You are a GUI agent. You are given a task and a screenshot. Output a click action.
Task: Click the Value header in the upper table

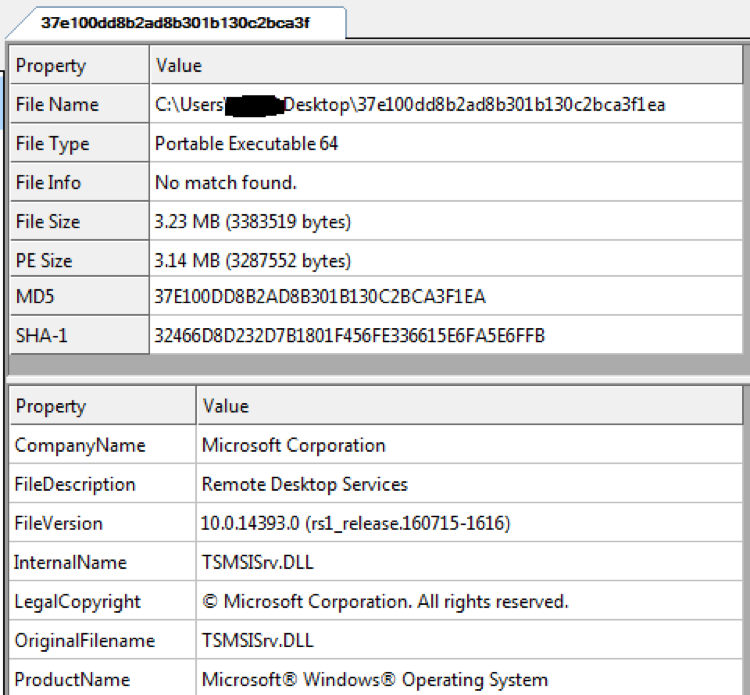(446, 66)
